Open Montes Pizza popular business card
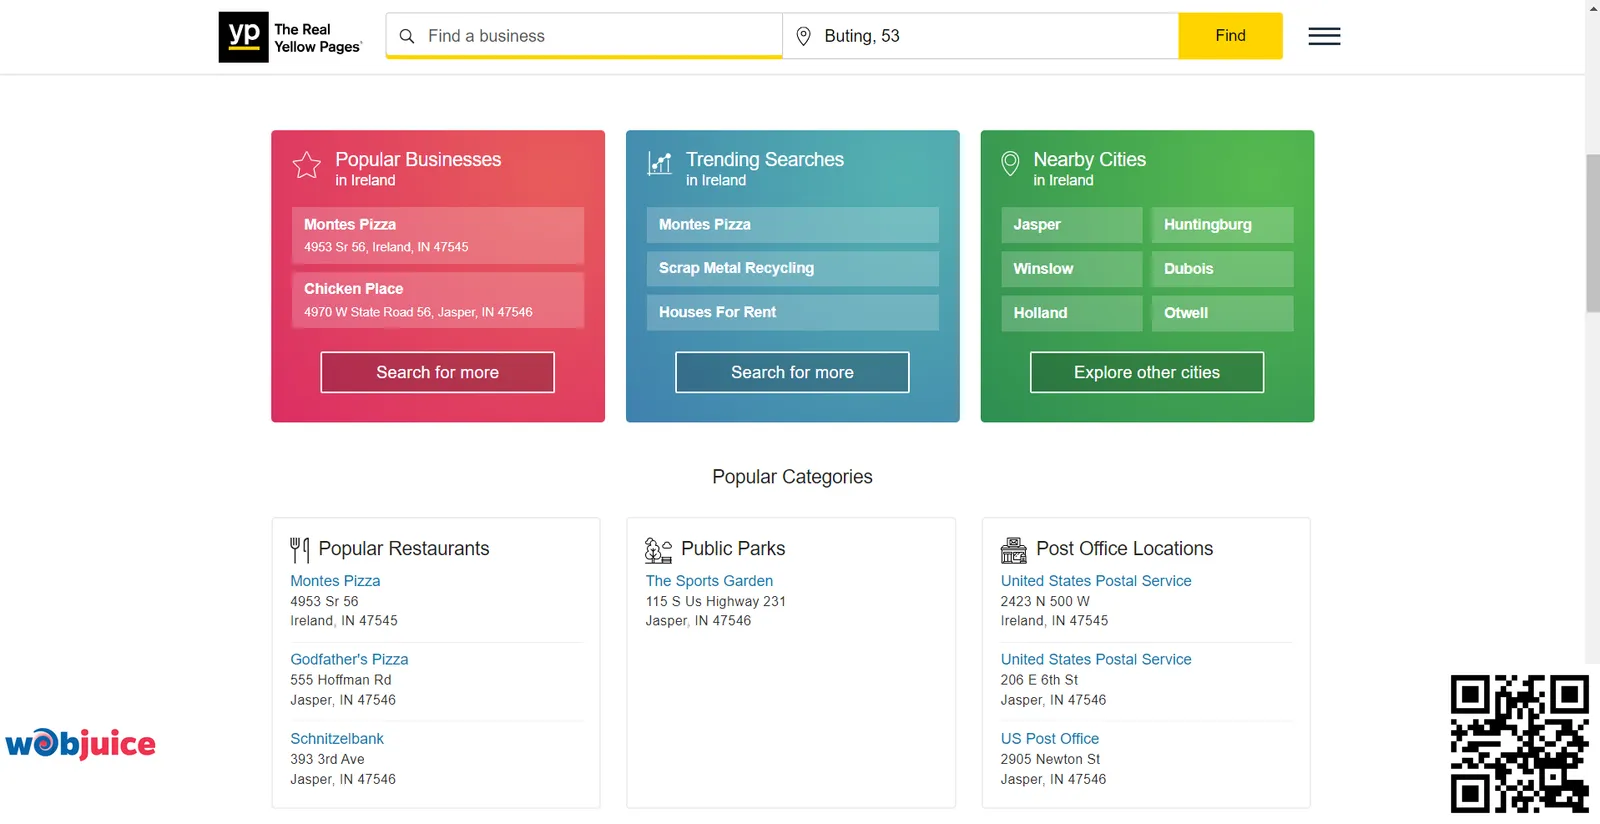This screenshot has height=824, width=1600. [x=438, y=235]
